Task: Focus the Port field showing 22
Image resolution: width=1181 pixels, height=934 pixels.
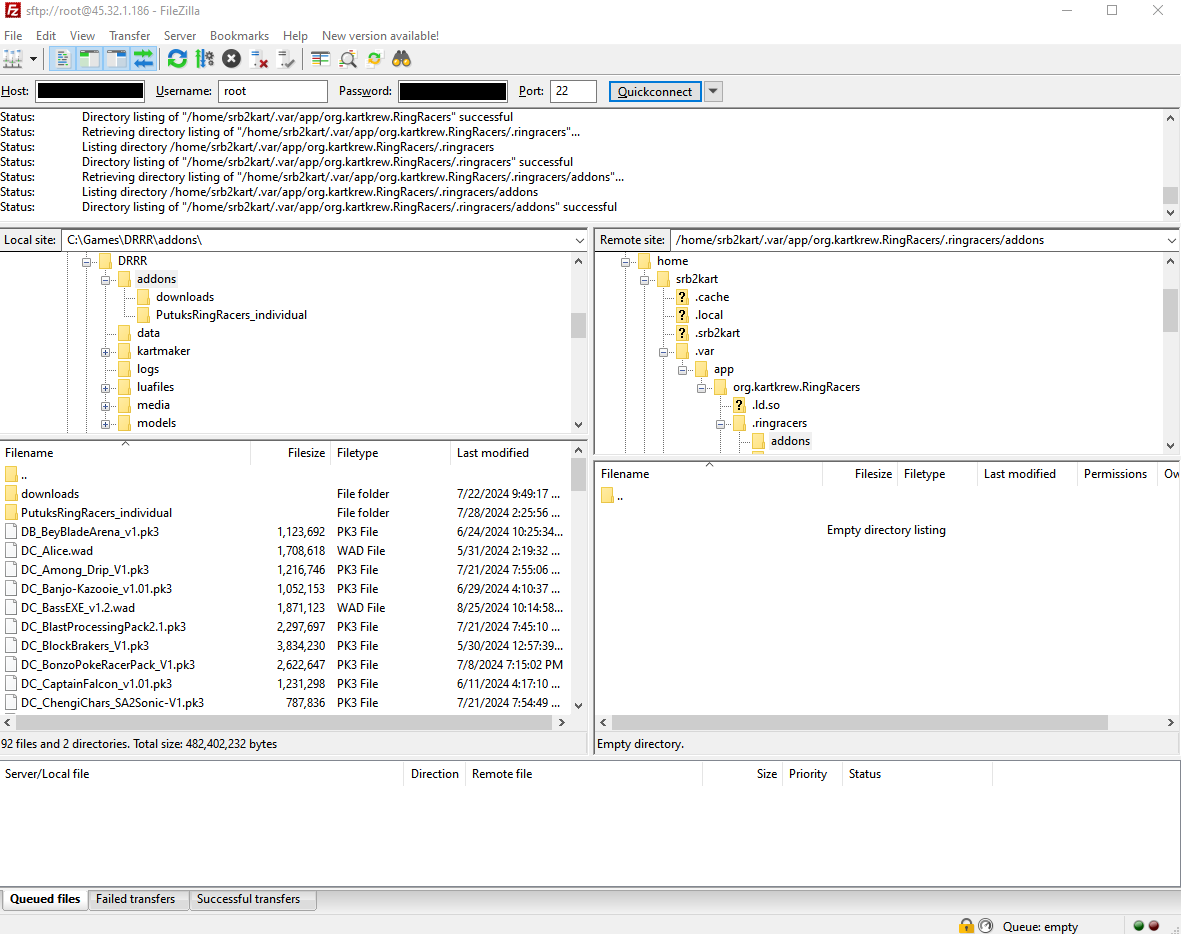Action: point(573,91)
